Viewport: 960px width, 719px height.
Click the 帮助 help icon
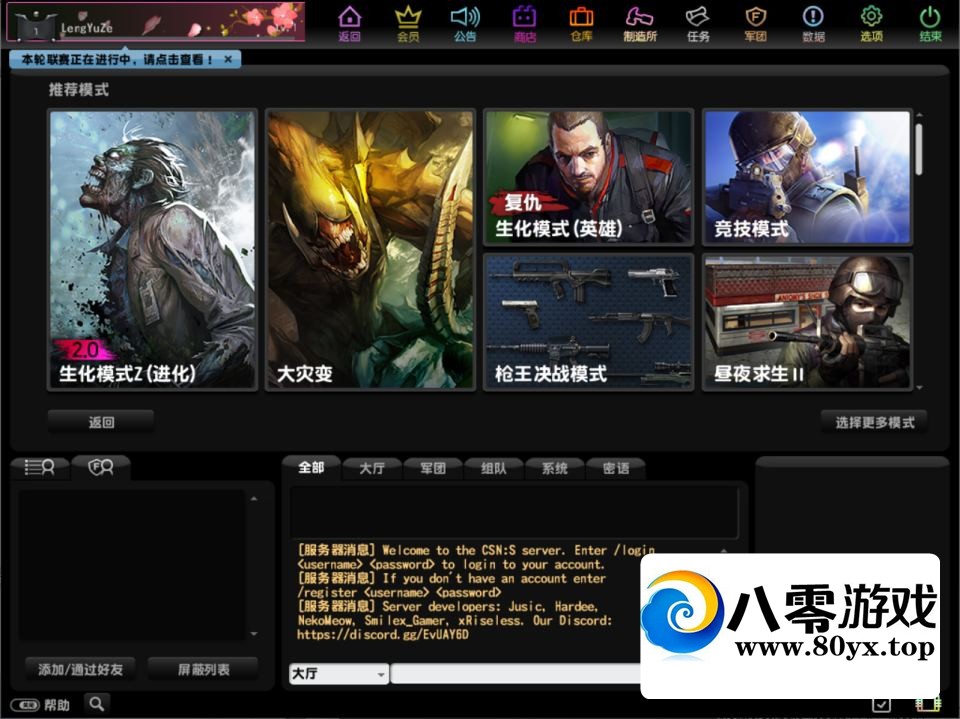click(x=40, y=705)
